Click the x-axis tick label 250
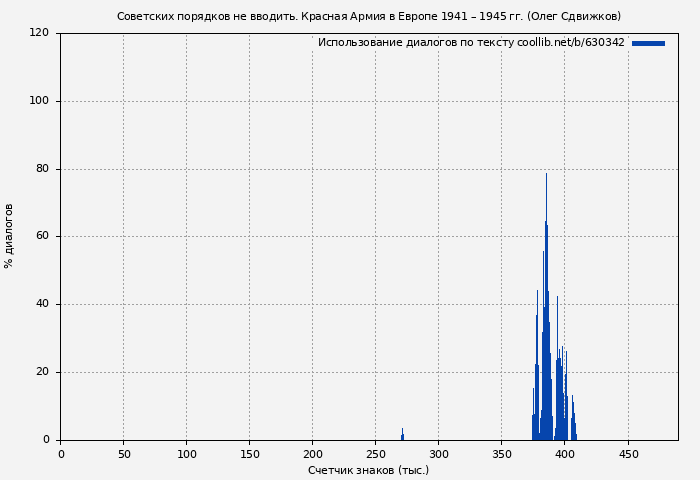 376,454
